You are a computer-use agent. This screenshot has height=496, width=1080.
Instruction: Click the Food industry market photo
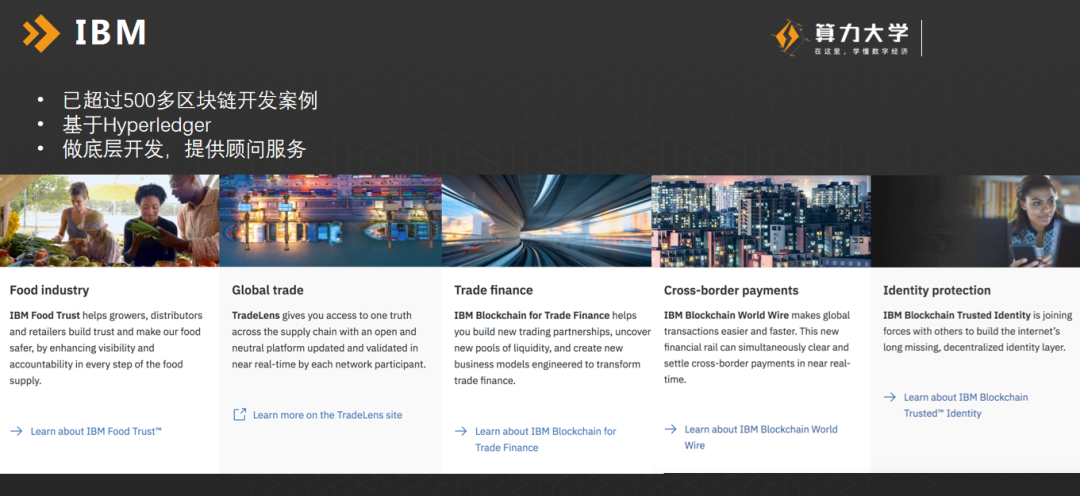pyautogui.click(x=110, y=220)
